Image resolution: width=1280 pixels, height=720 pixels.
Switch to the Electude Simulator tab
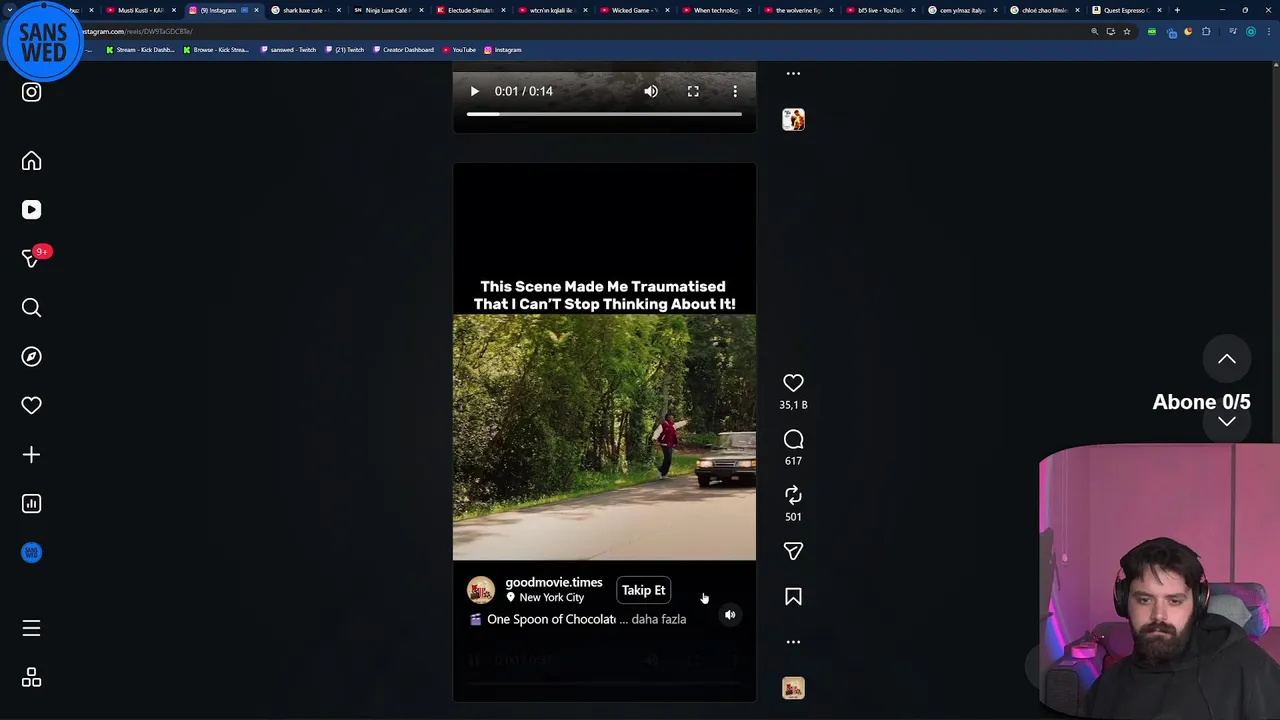click(469, 10)
